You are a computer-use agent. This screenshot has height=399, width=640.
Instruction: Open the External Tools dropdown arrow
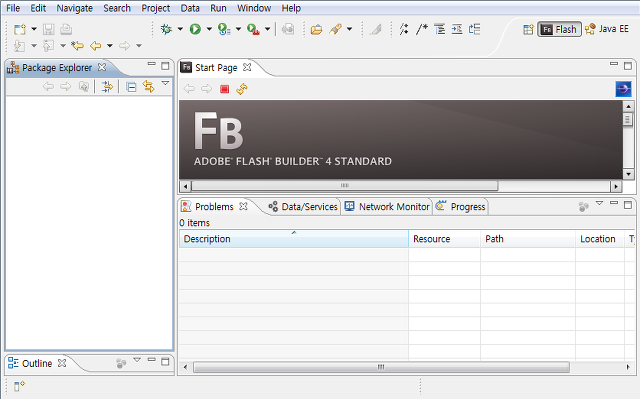(267, 29)
